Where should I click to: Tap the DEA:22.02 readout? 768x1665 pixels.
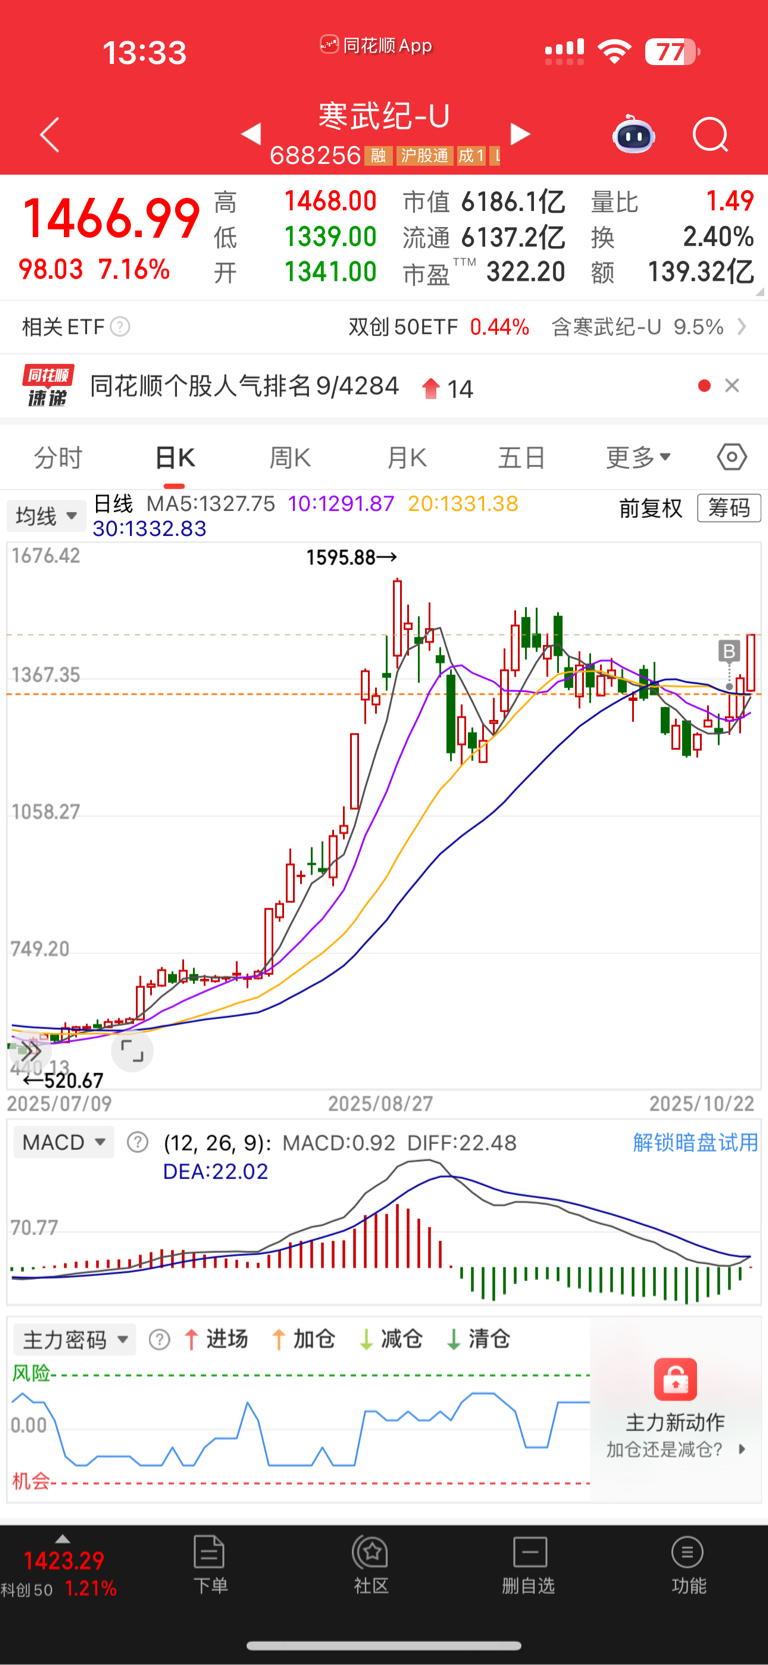pyautogui.click(x=216, y=1171)
